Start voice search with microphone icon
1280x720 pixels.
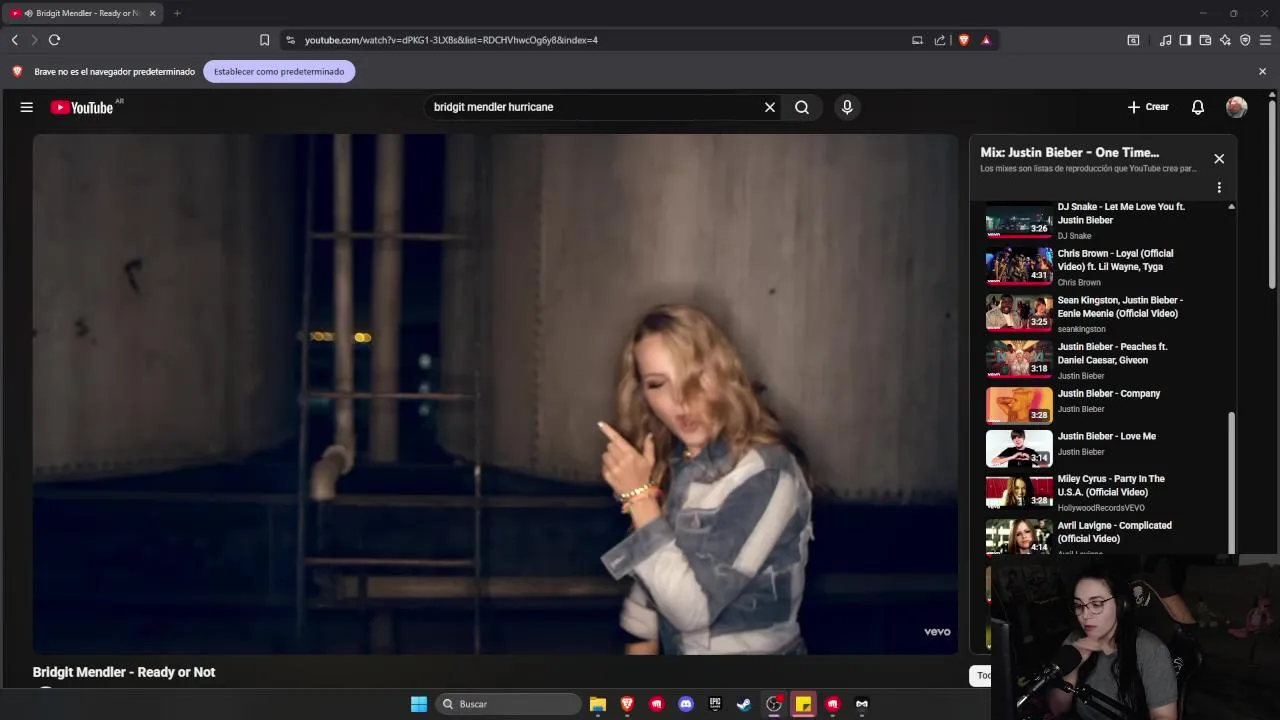[x=847, y=107]
